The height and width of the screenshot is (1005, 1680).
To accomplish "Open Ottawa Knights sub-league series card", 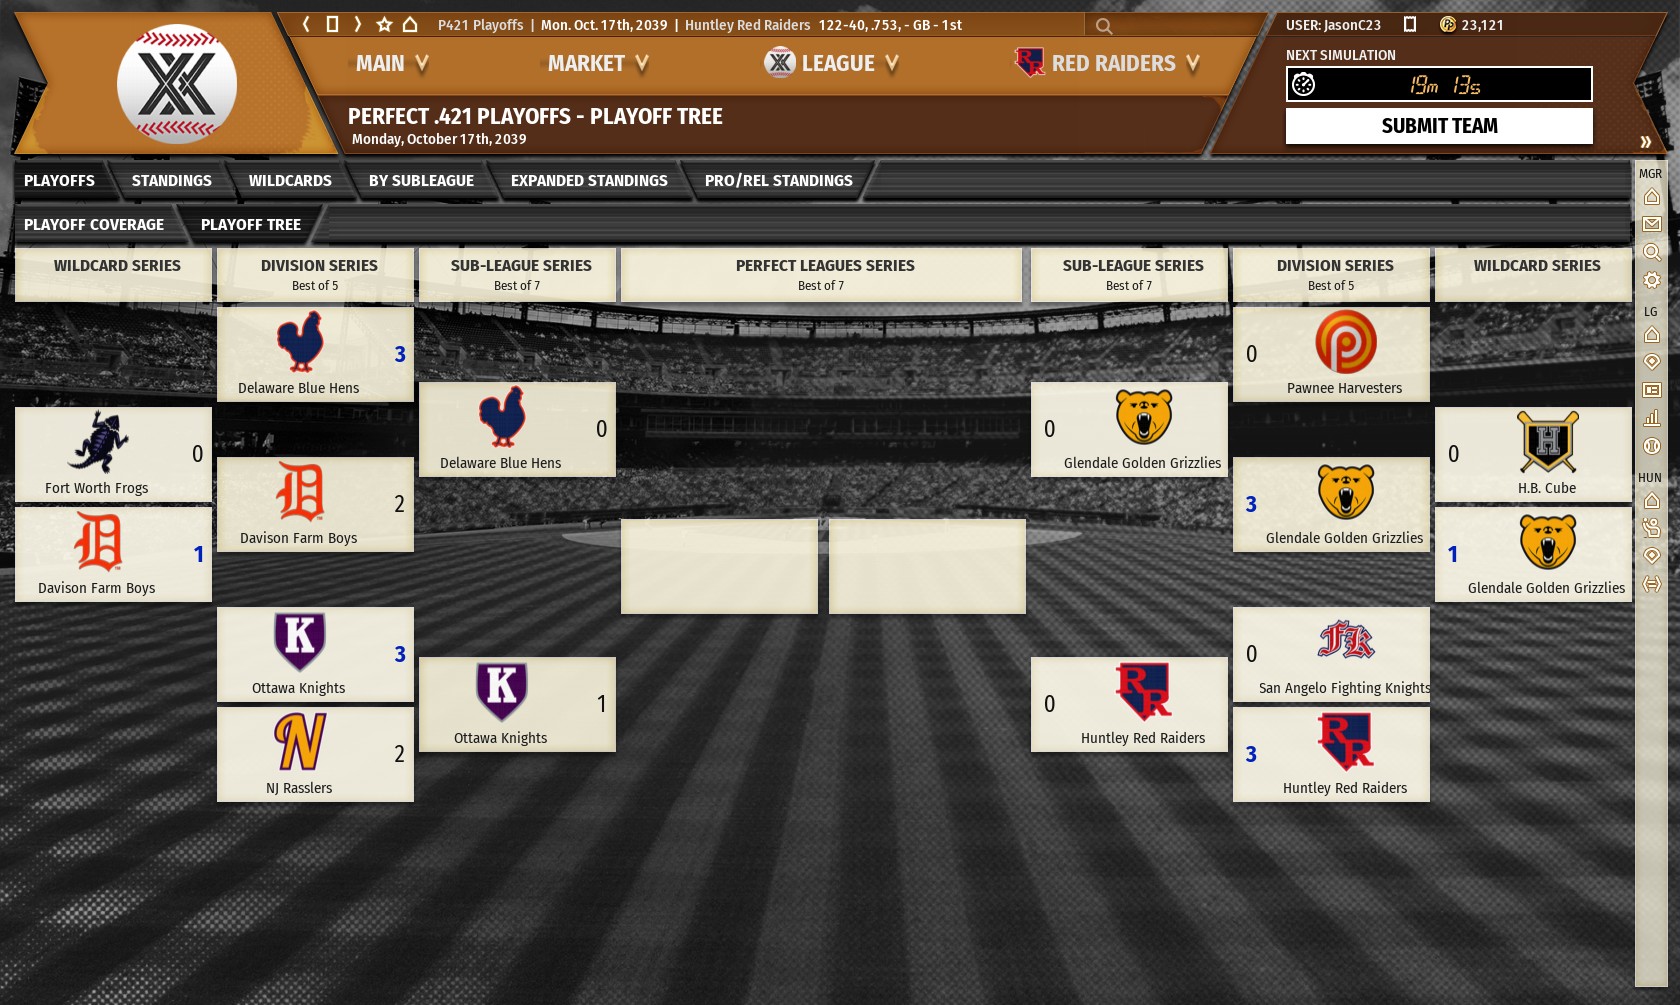I will (x=517, y=704).
